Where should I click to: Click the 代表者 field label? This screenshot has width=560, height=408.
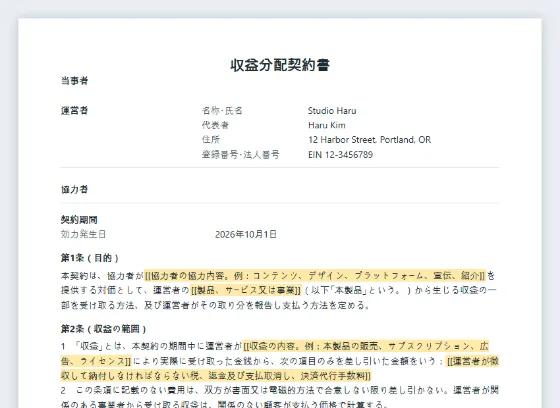(215, 125)
